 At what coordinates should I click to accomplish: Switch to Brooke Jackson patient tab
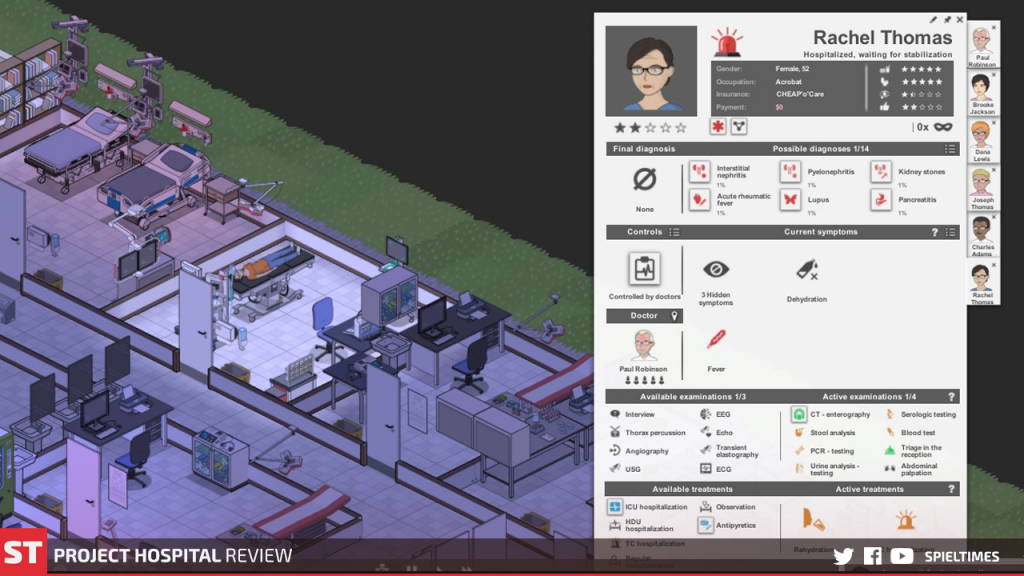pyautogui.click(x=982, y=93)
